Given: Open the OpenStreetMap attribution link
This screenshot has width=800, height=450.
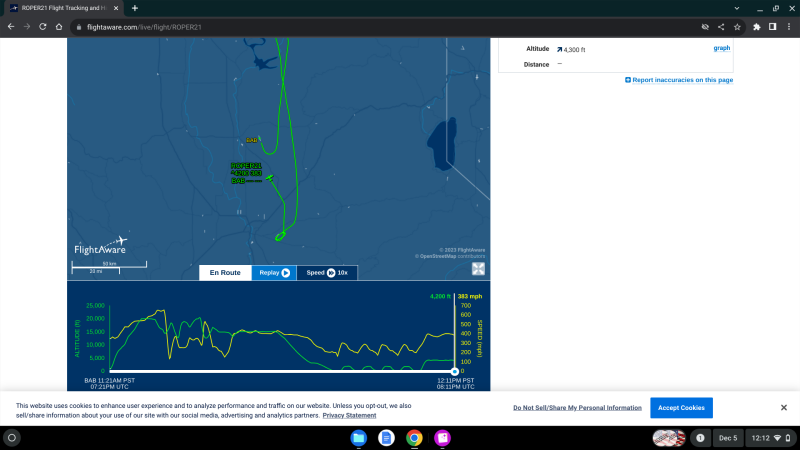Looking at the screenshot, I should [438, 256].
